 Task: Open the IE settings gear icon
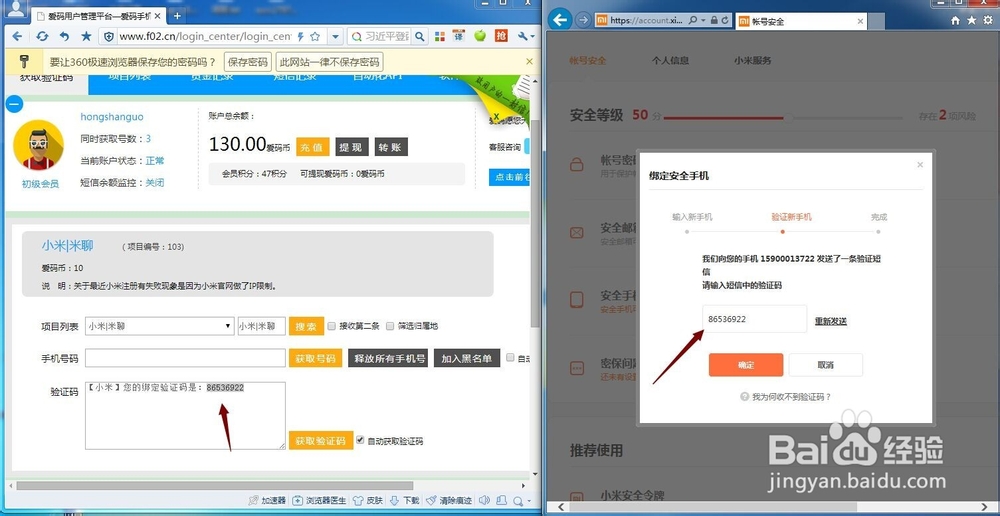click(x=988, y=20)
